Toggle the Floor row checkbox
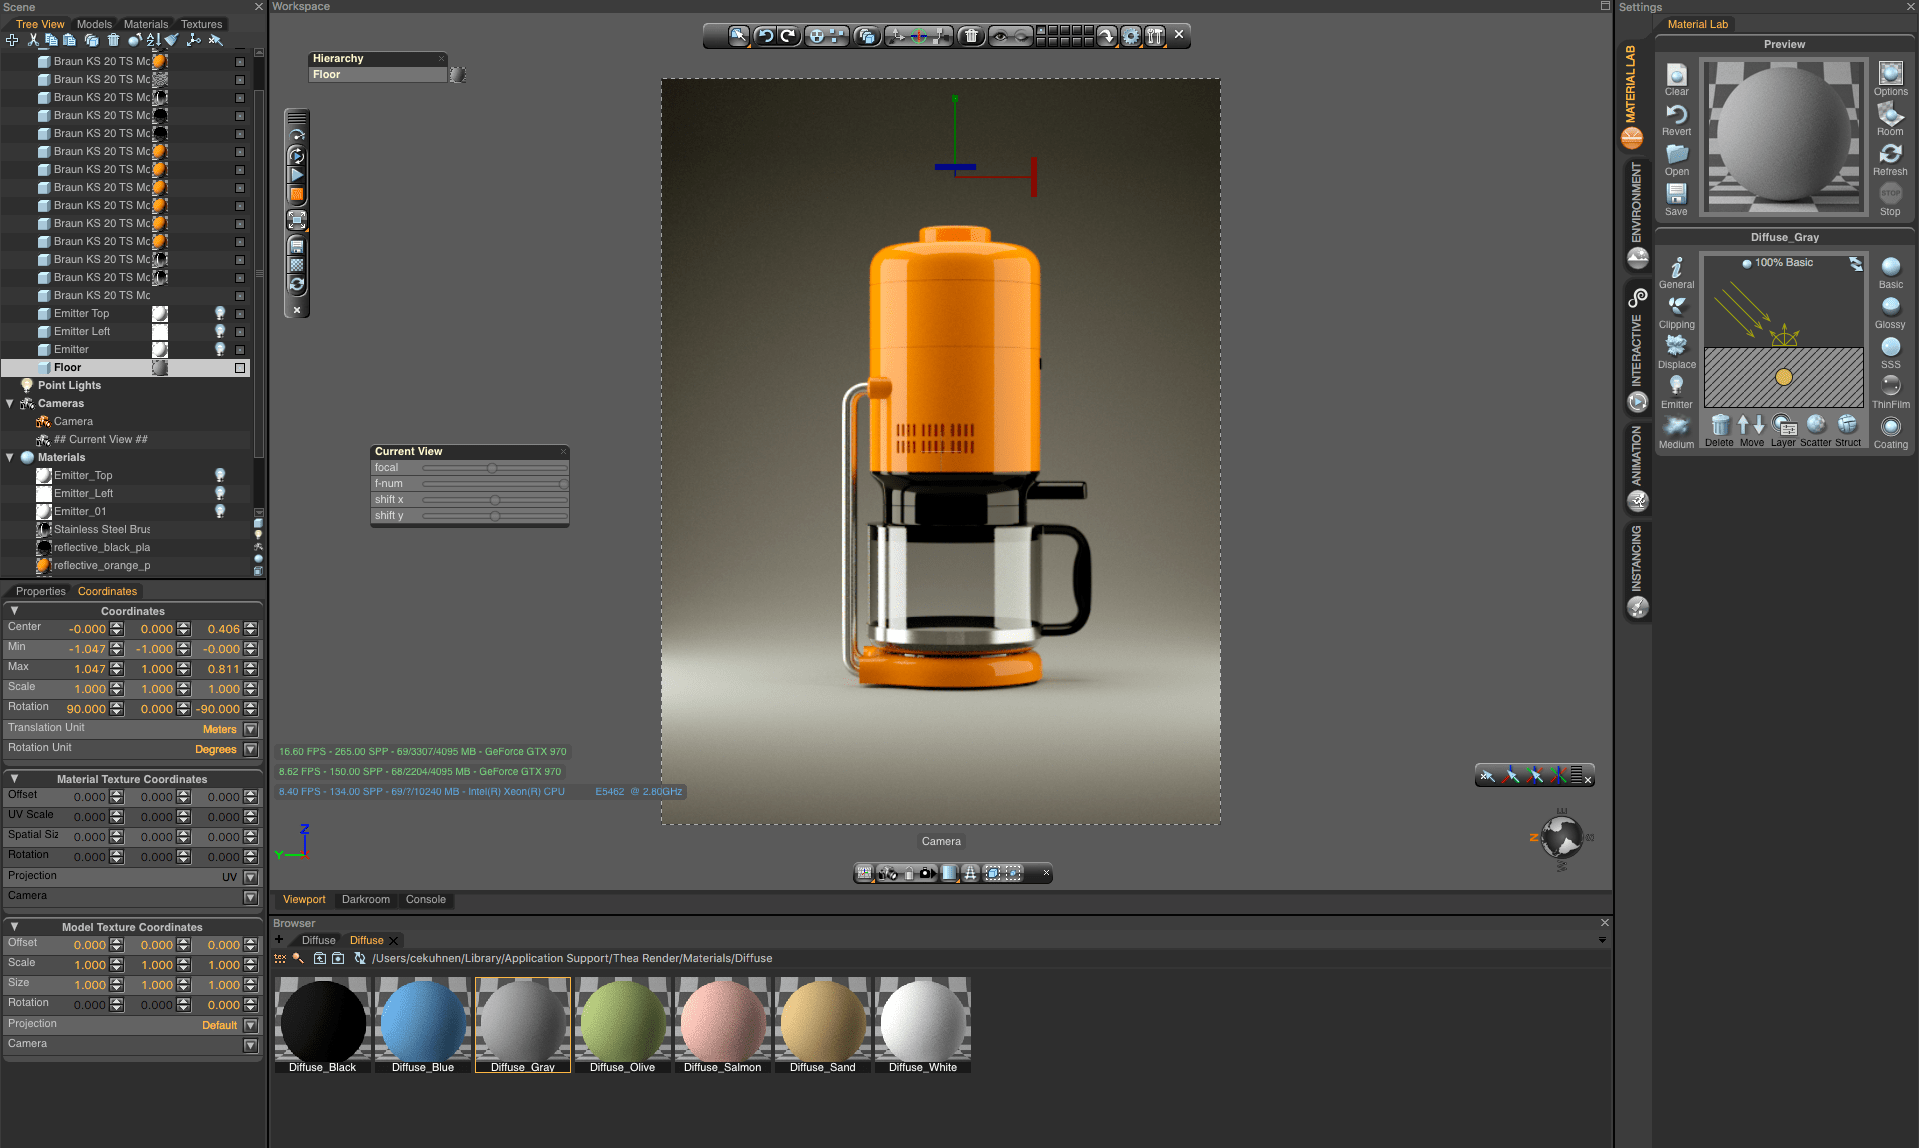 pyautogui.click(x=240, y=368)
